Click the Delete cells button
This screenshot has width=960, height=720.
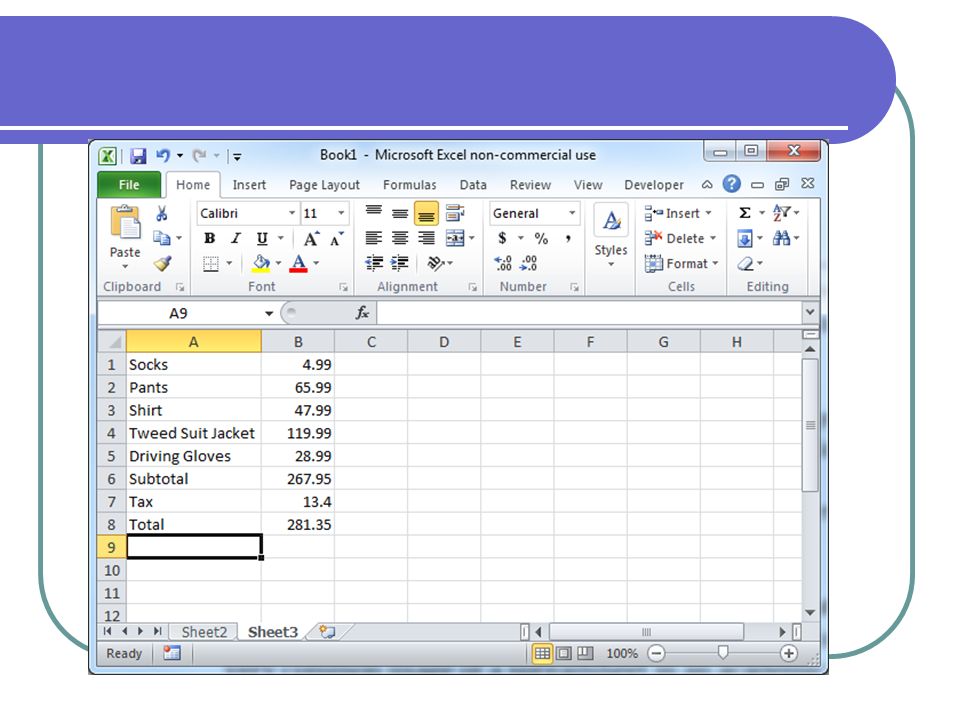point(680,238)
